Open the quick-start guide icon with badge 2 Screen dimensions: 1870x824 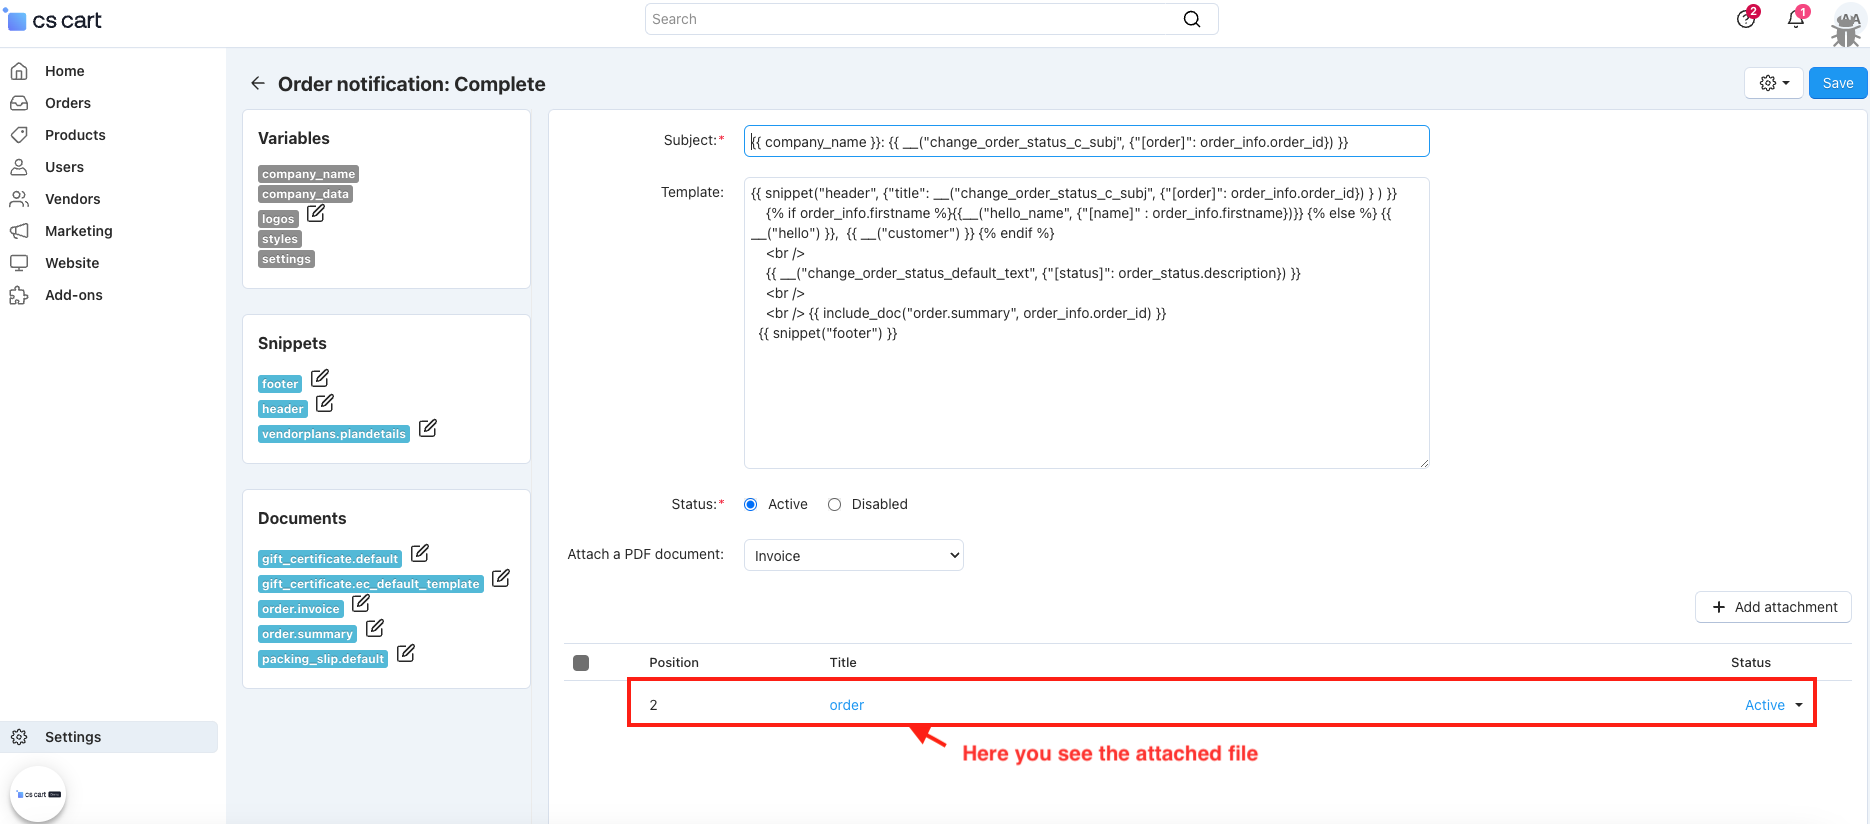coord(1746,19)
